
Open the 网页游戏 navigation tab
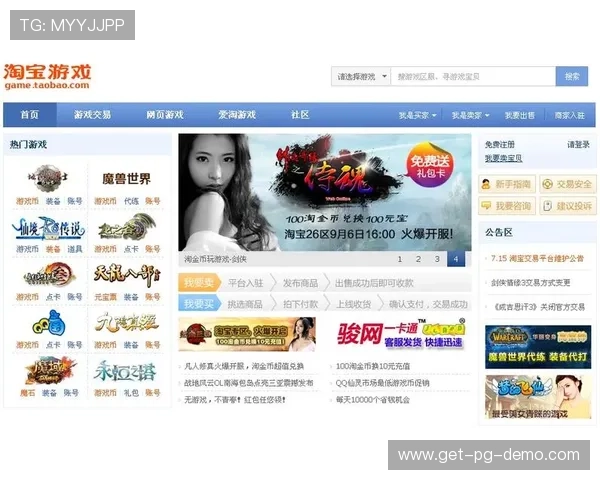[x=165, y=115]
